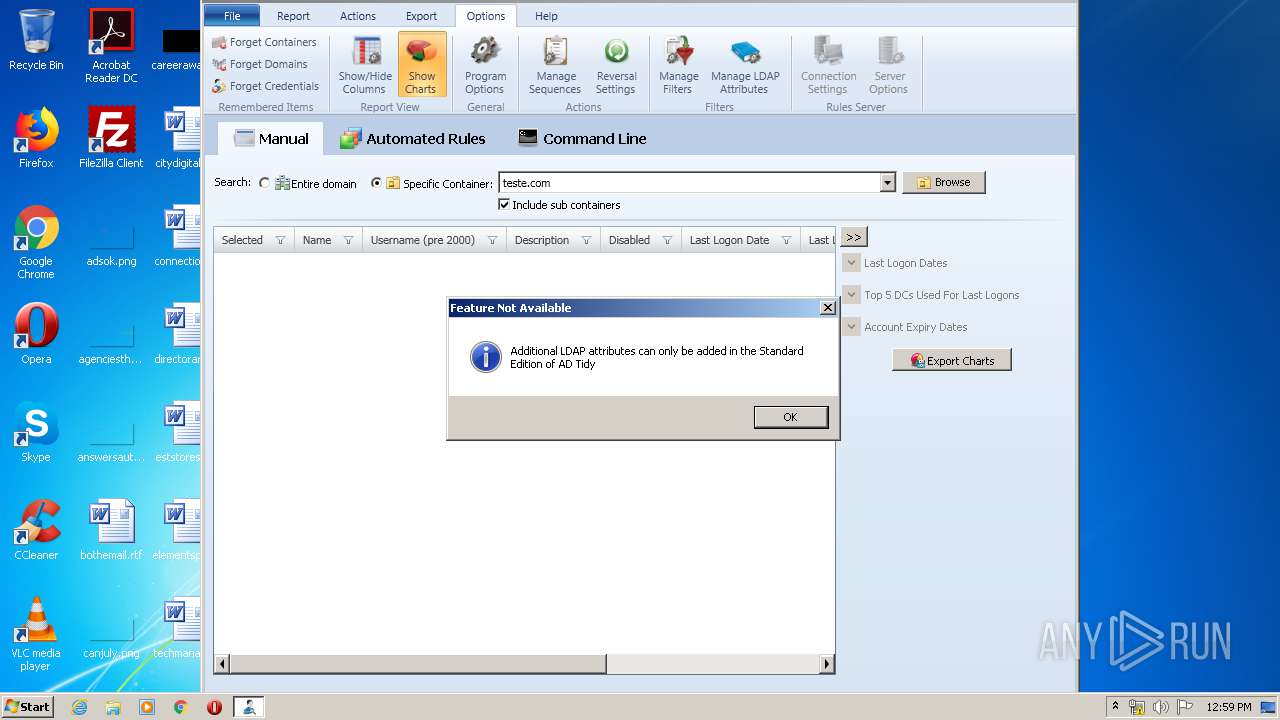Launch Firefox desktop shortcut

point(36,138)
